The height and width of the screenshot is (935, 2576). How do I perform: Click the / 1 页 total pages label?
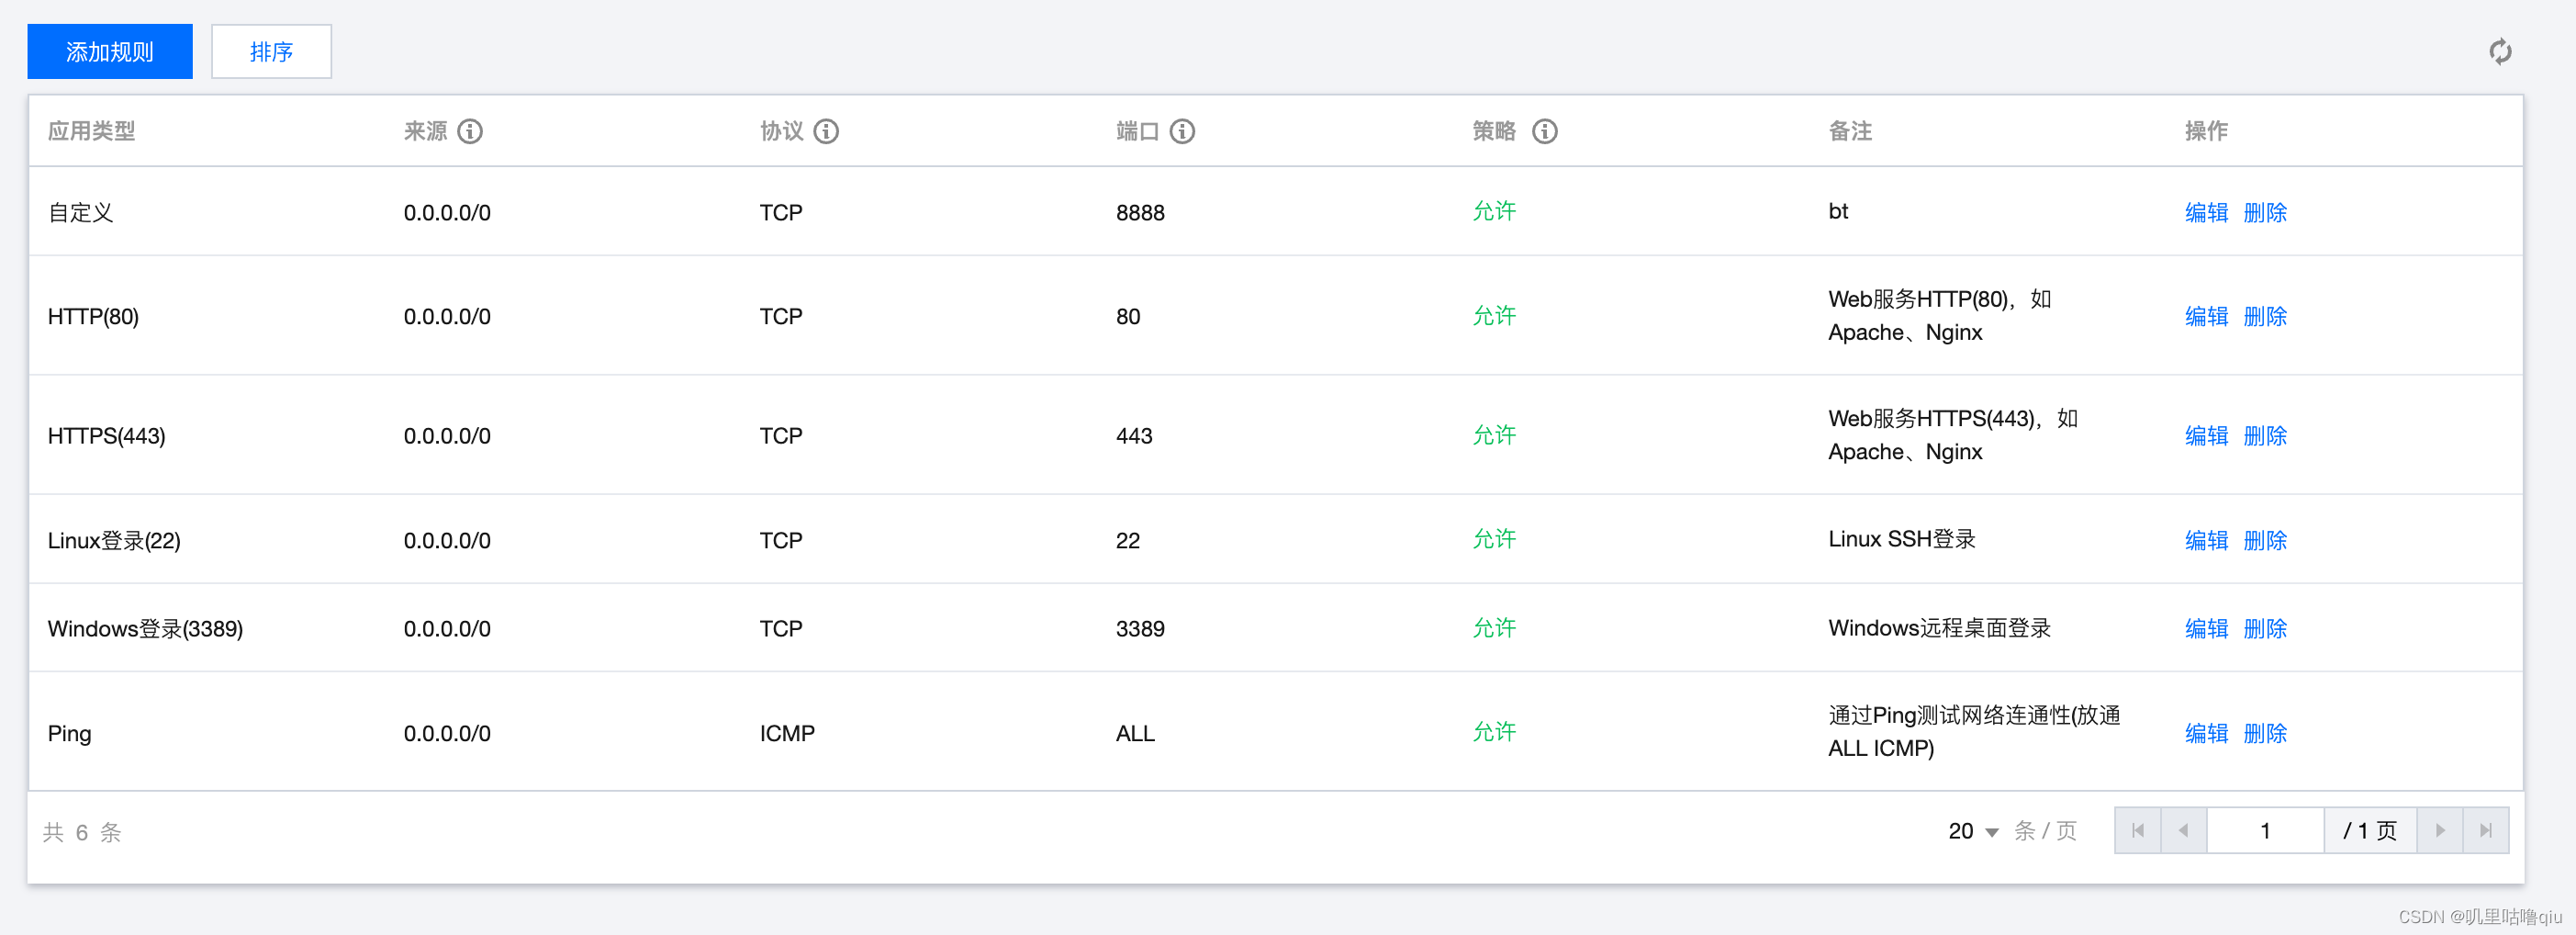click(x=2370, y=830)
